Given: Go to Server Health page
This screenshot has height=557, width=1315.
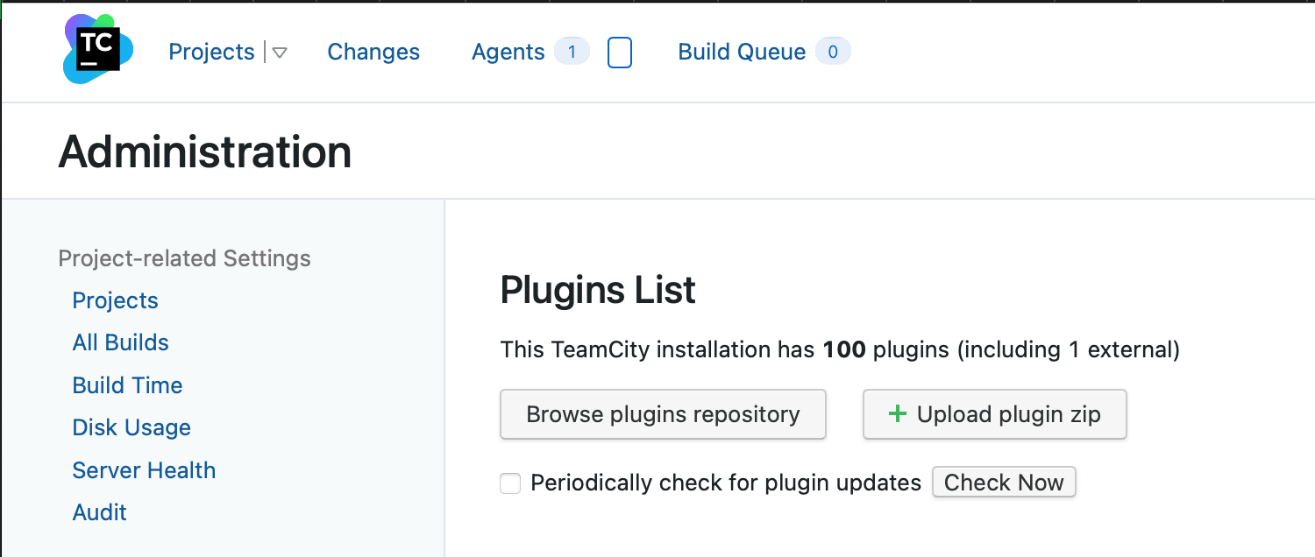Looking at the screenshot, I should click(x=144, y=471).
